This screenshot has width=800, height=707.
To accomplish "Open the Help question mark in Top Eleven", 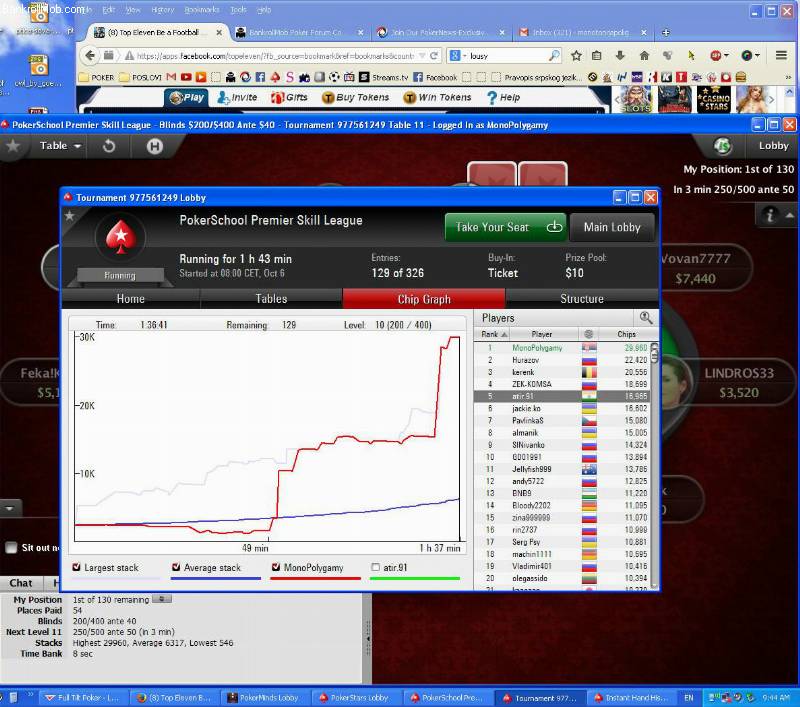I will point(504,97).
